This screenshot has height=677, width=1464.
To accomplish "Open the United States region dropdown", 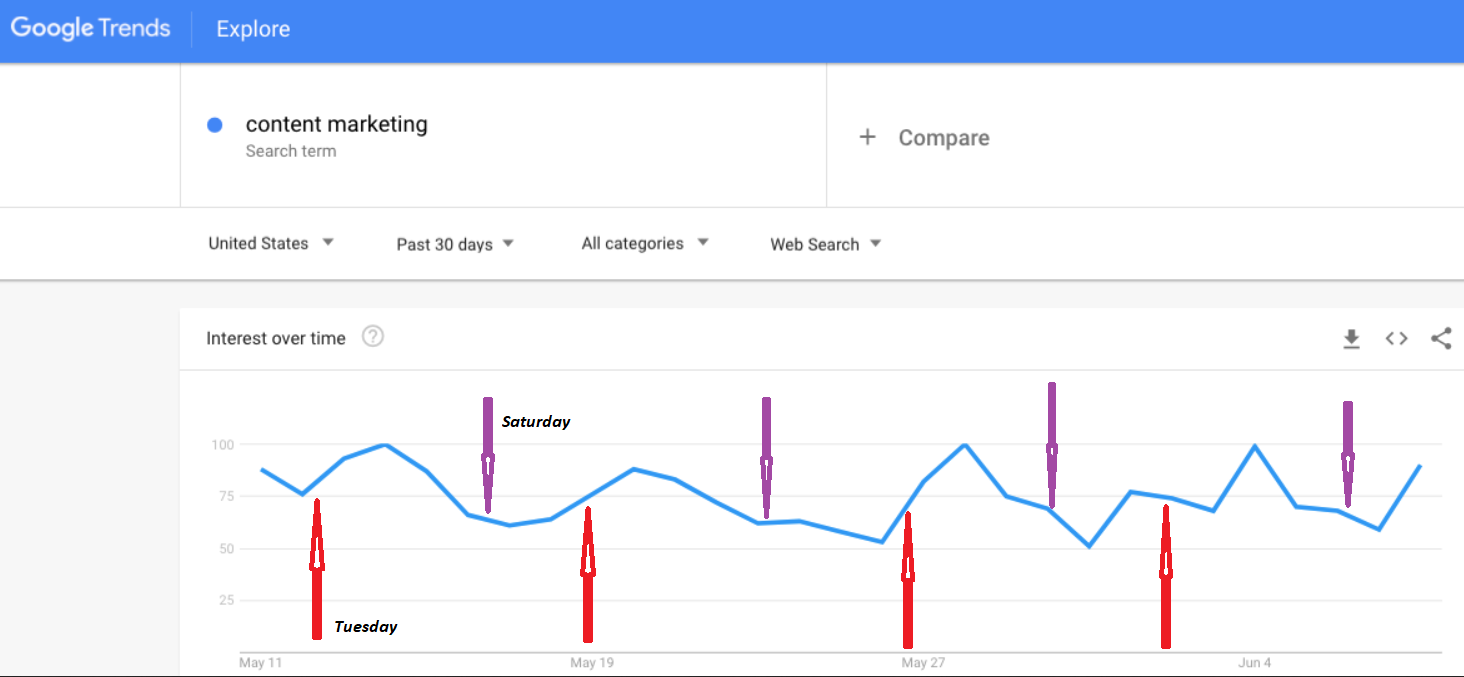I will [270, 243].
